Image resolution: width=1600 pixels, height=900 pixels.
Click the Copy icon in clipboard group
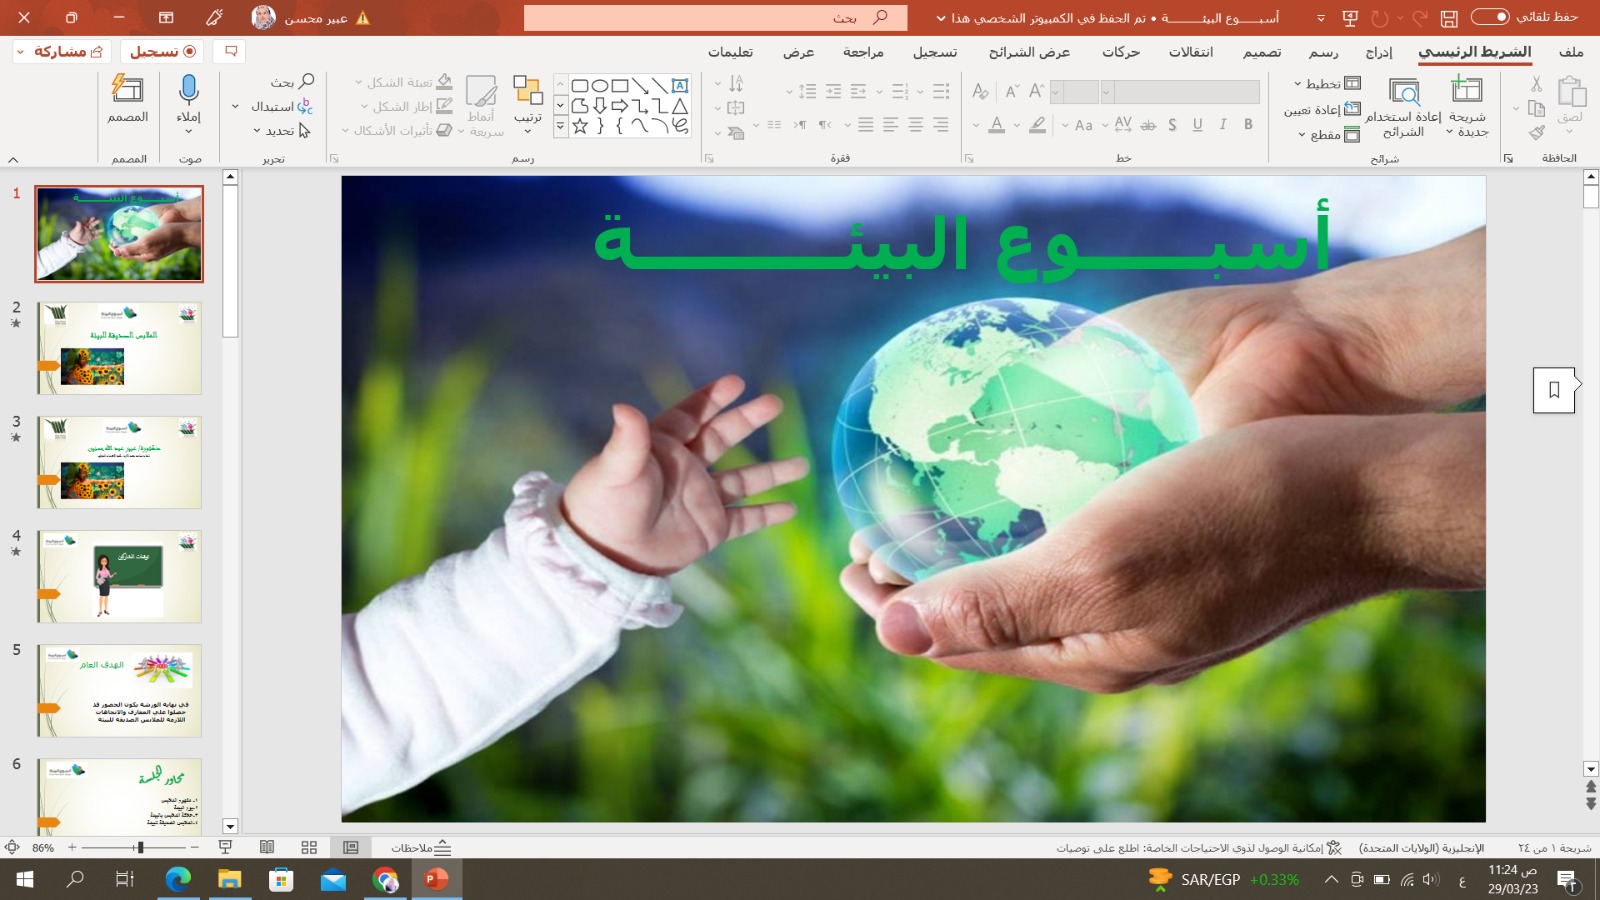[1536, 108]
